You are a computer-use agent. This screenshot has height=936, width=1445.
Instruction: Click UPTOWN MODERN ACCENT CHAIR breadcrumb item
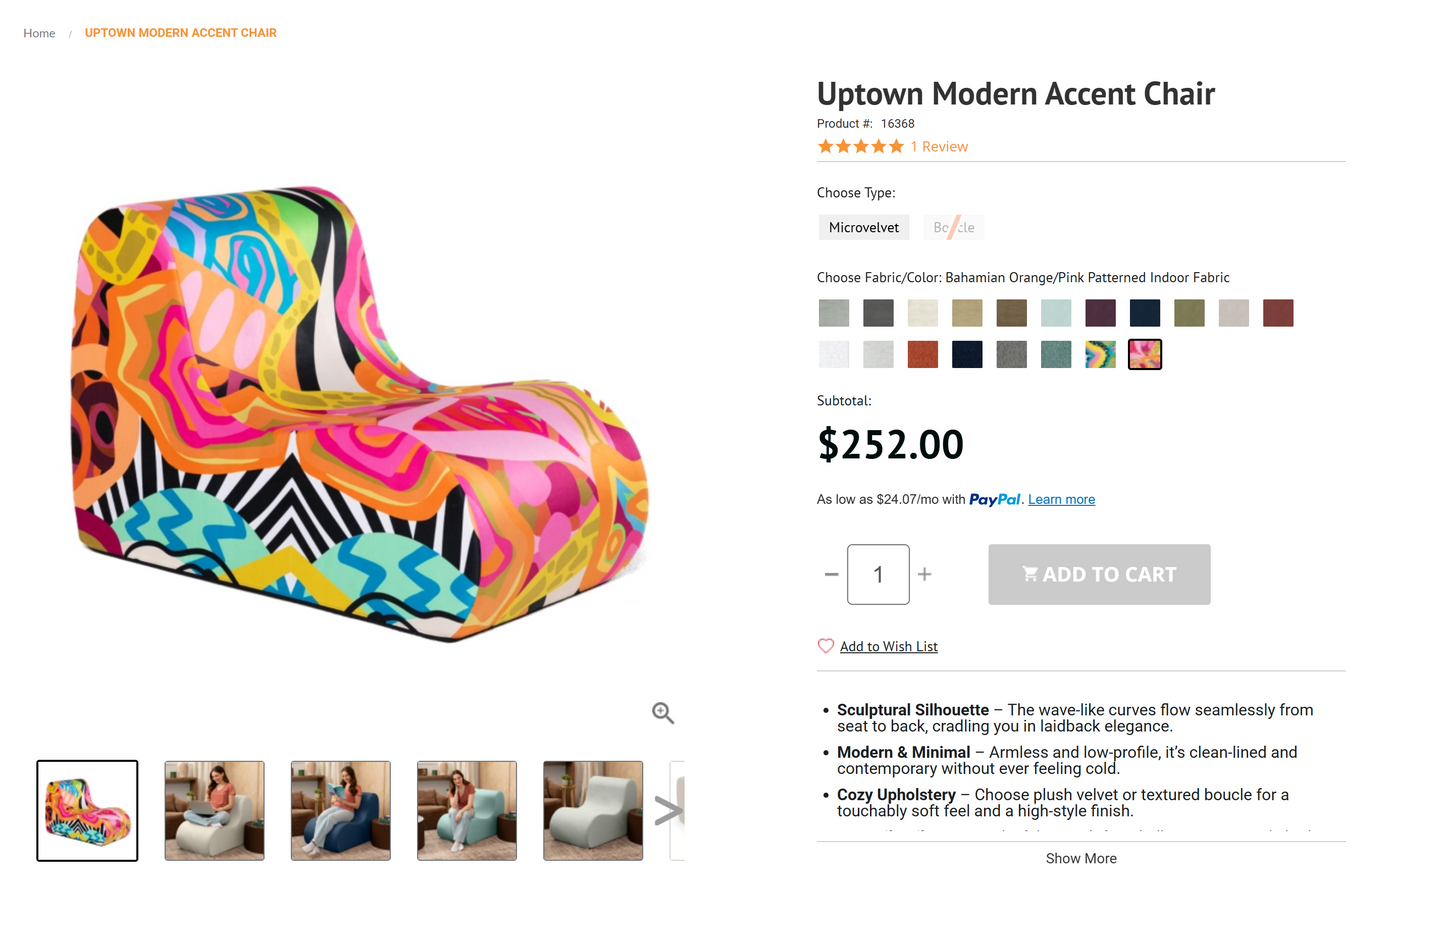tap(181, 33)
